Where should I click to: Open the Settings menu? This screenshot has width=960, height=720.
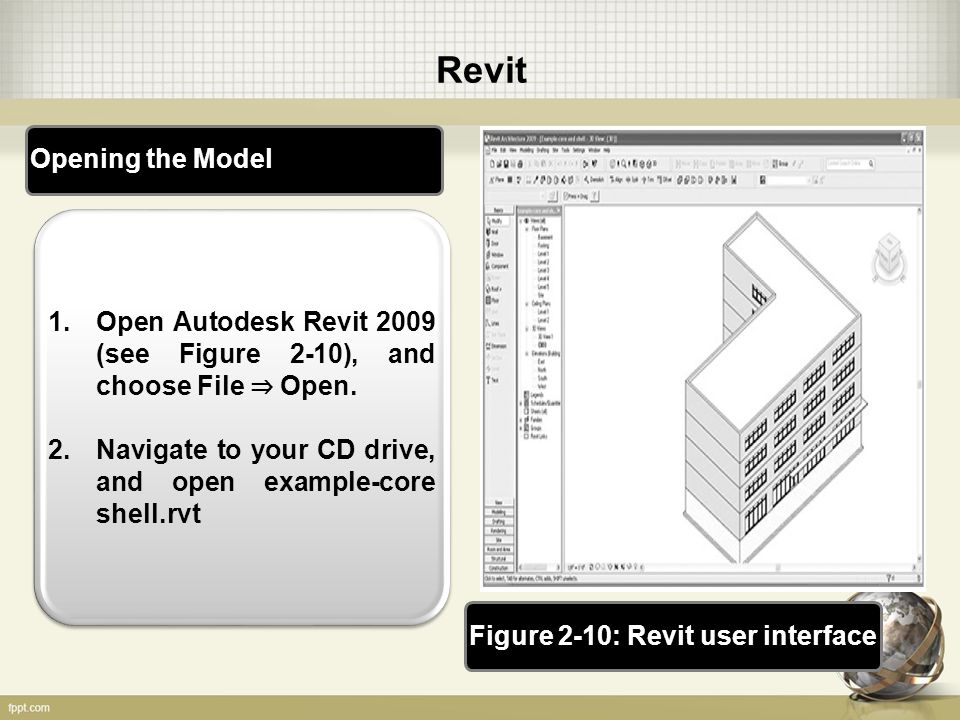[x=579, y=151]
